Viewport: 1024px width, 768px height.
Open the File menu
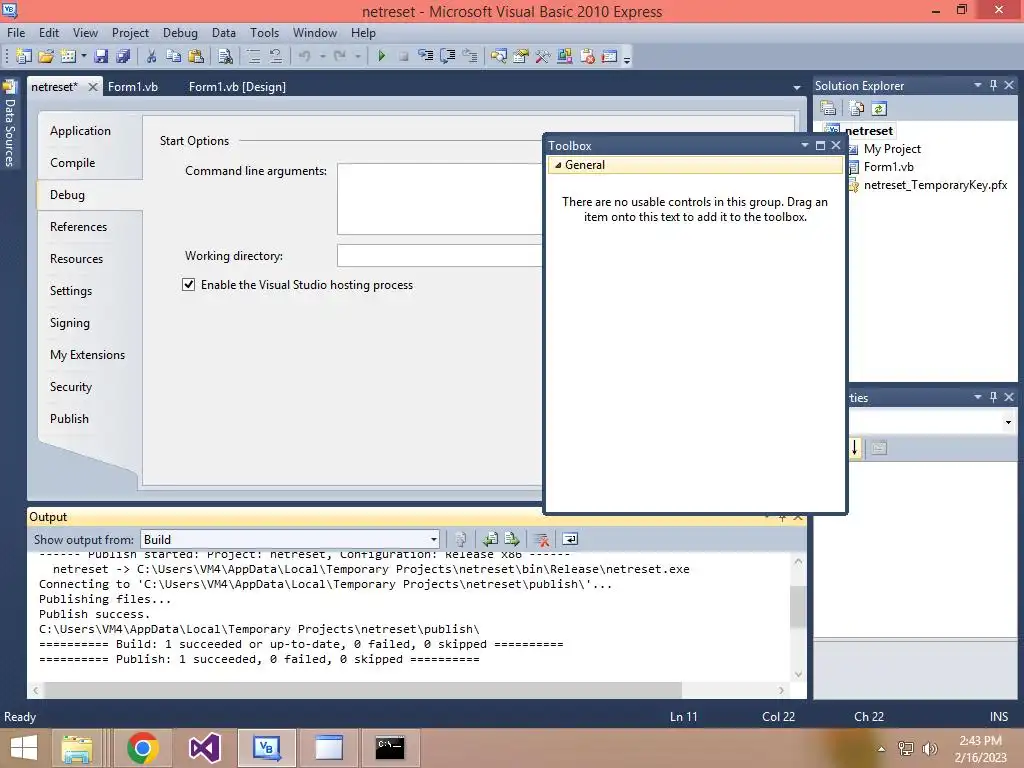(x=16, y=33)
